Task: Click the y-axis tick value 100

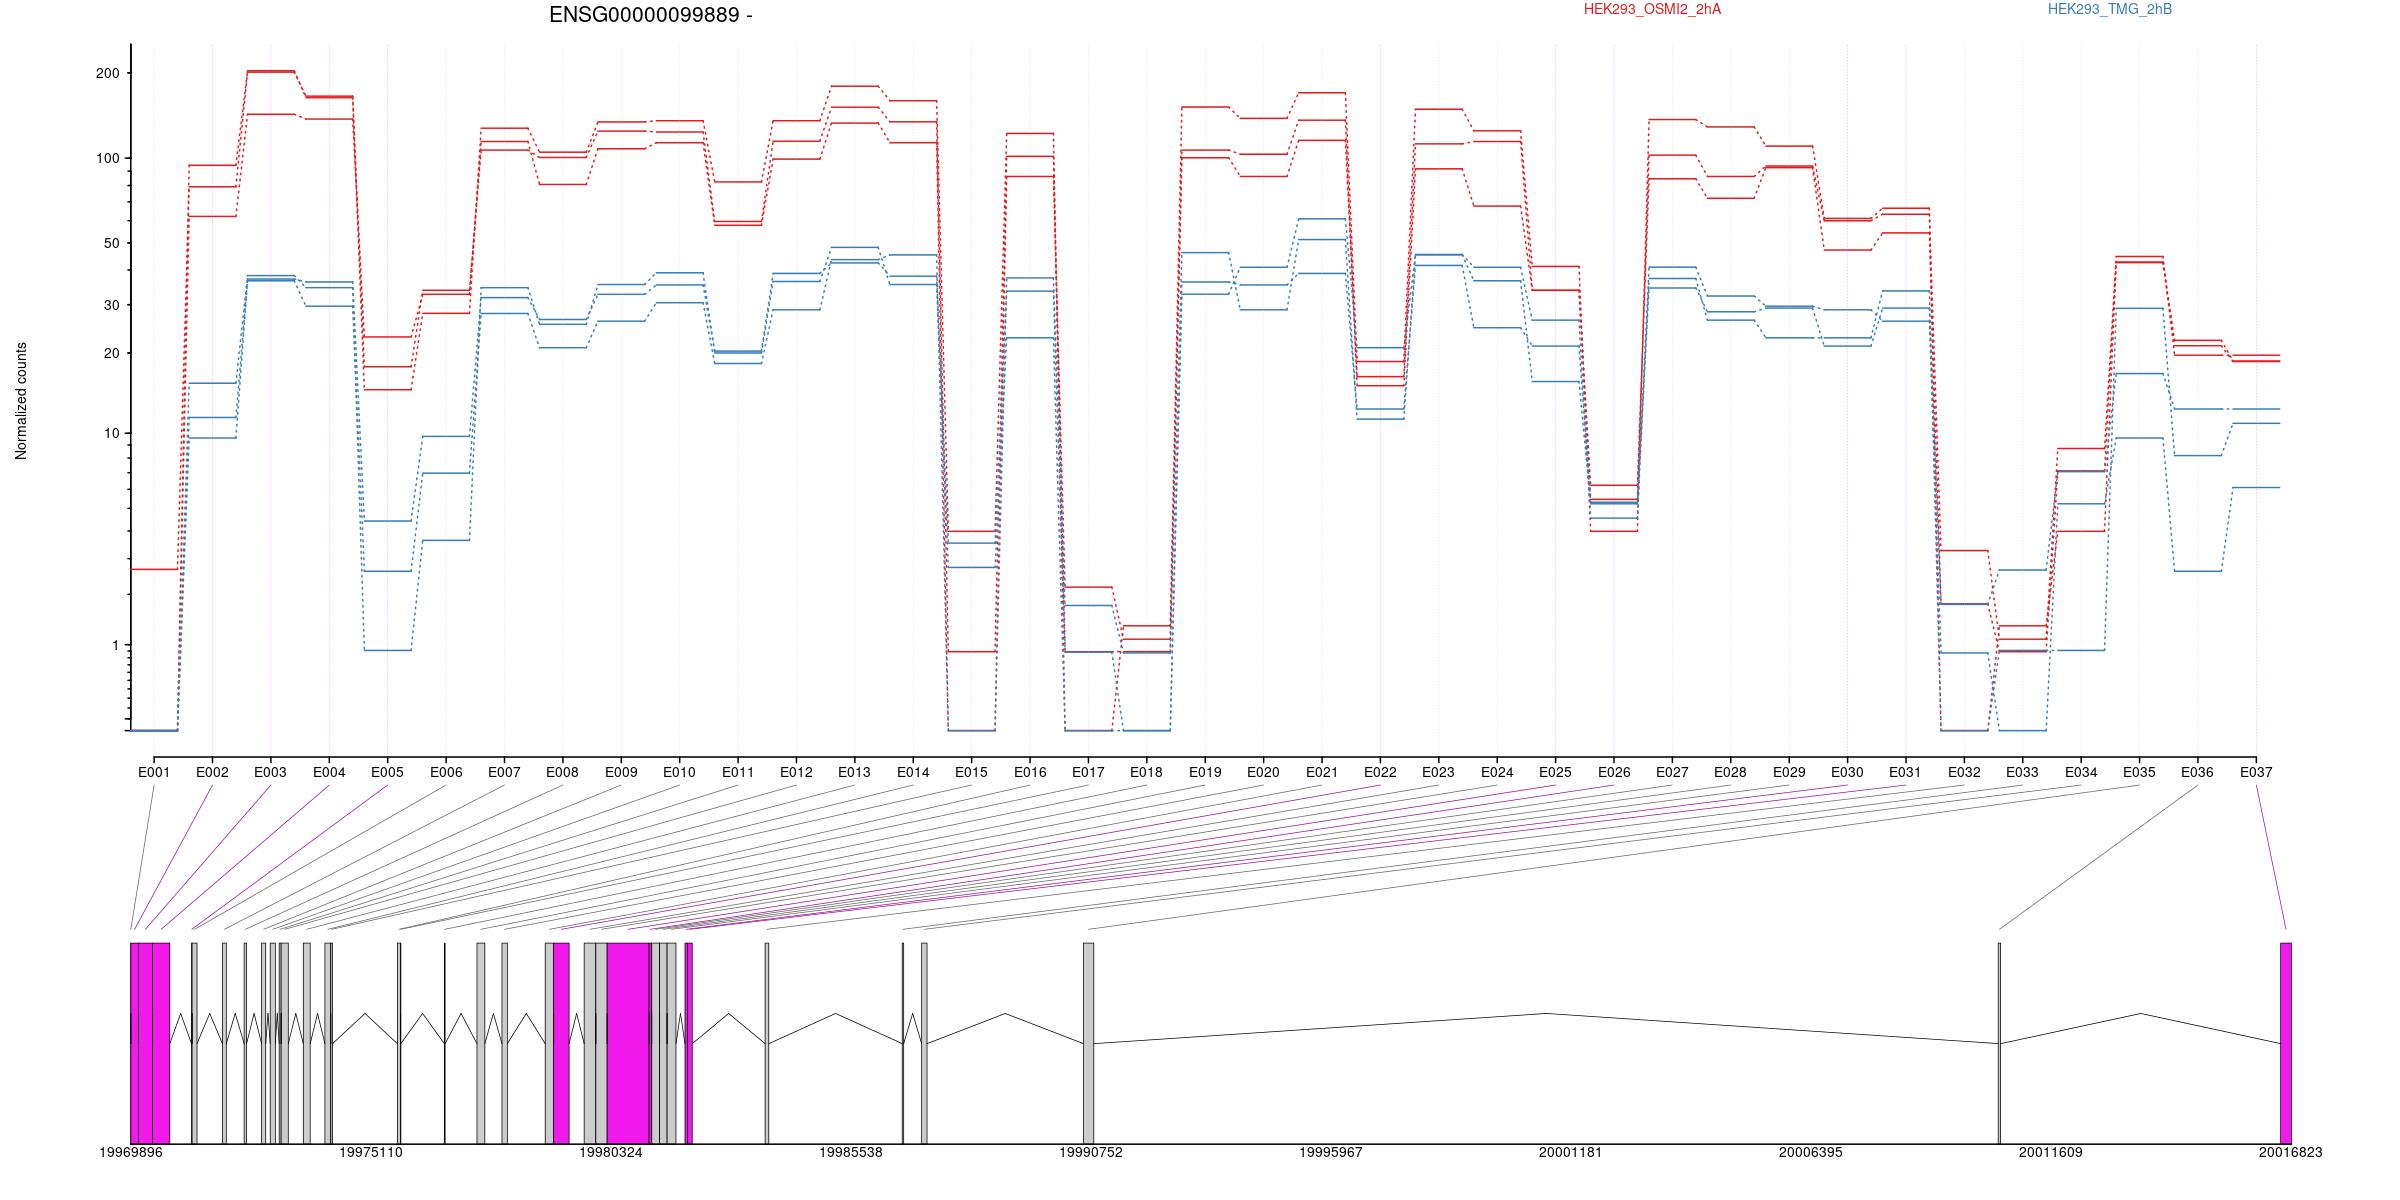Action: (x=108, y=158)
